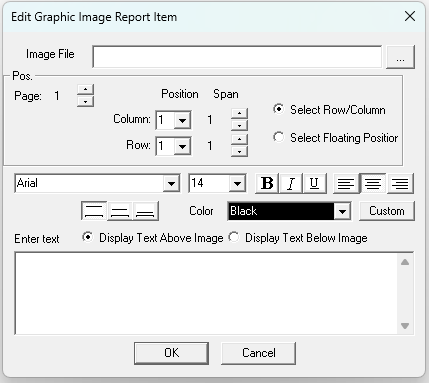Increase the Row span value
Image resolution: width=429 pixels, height=383 pixels.
click(x=239, y=139)
